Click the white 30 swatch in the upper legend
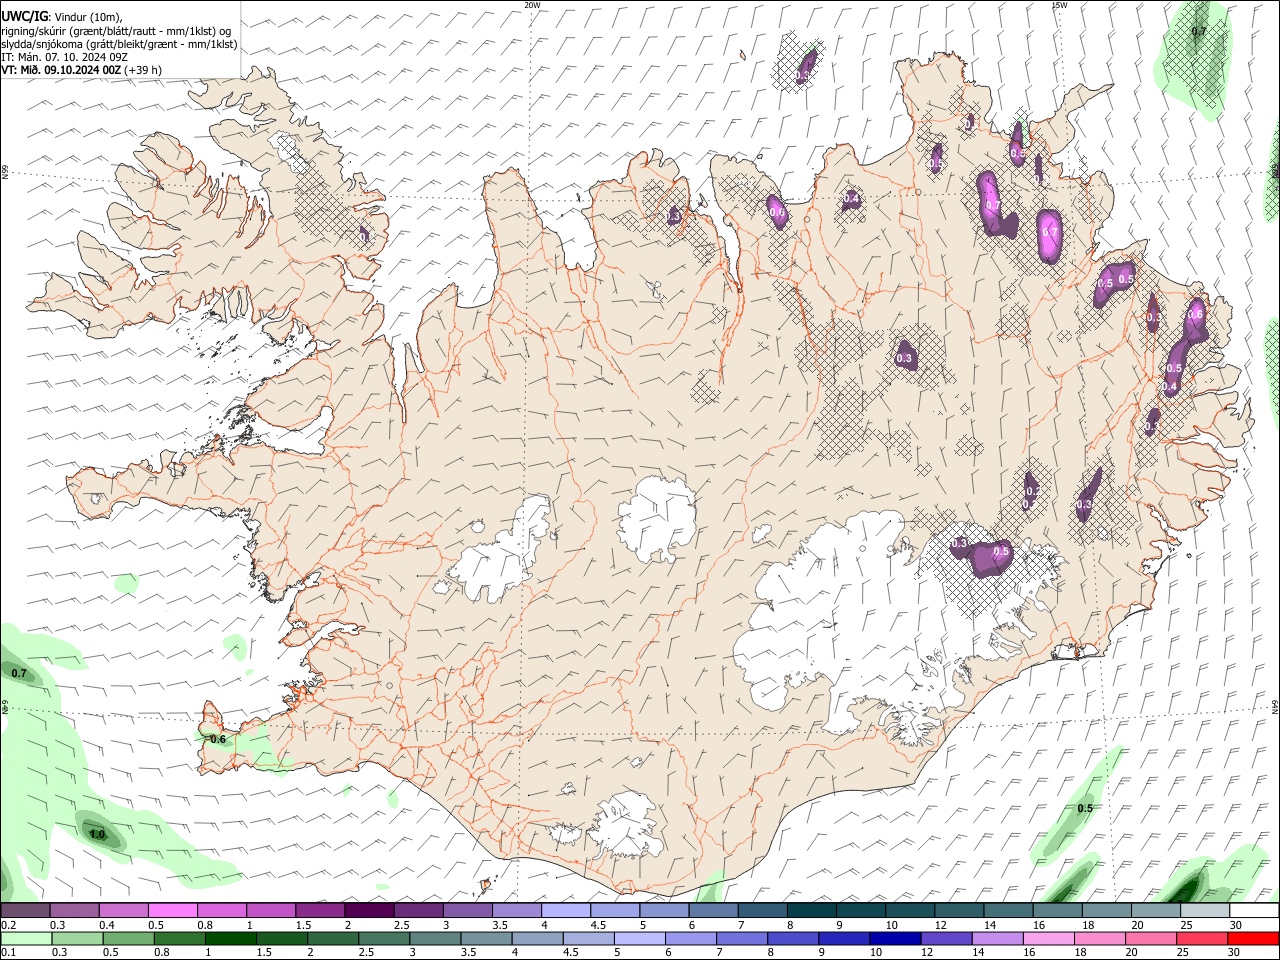1280x960 pixels. point(1254,911)
